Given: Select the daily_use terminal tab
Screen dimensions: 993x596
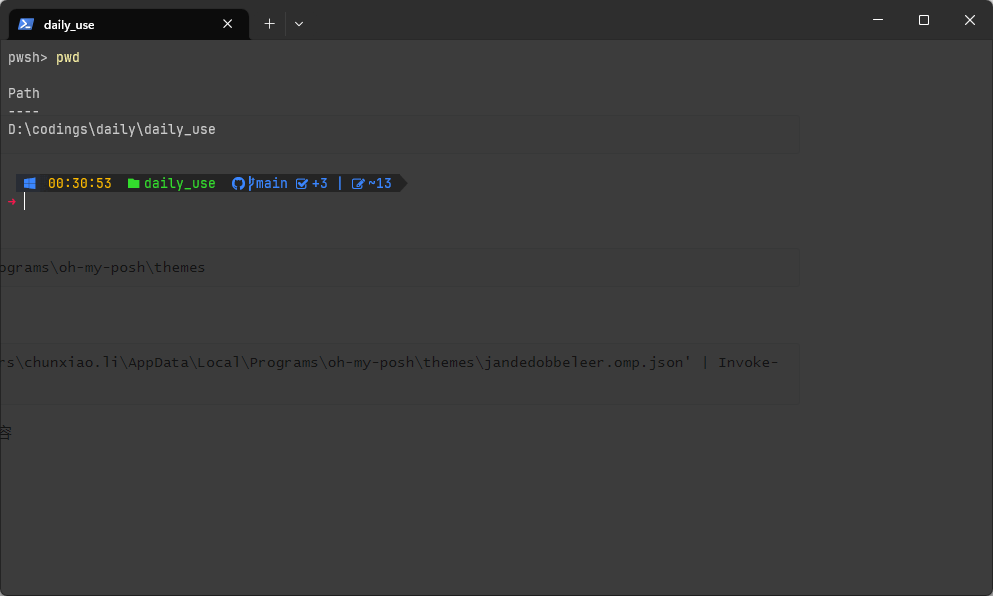Looking at the screenshot, I should coord(129,24).
